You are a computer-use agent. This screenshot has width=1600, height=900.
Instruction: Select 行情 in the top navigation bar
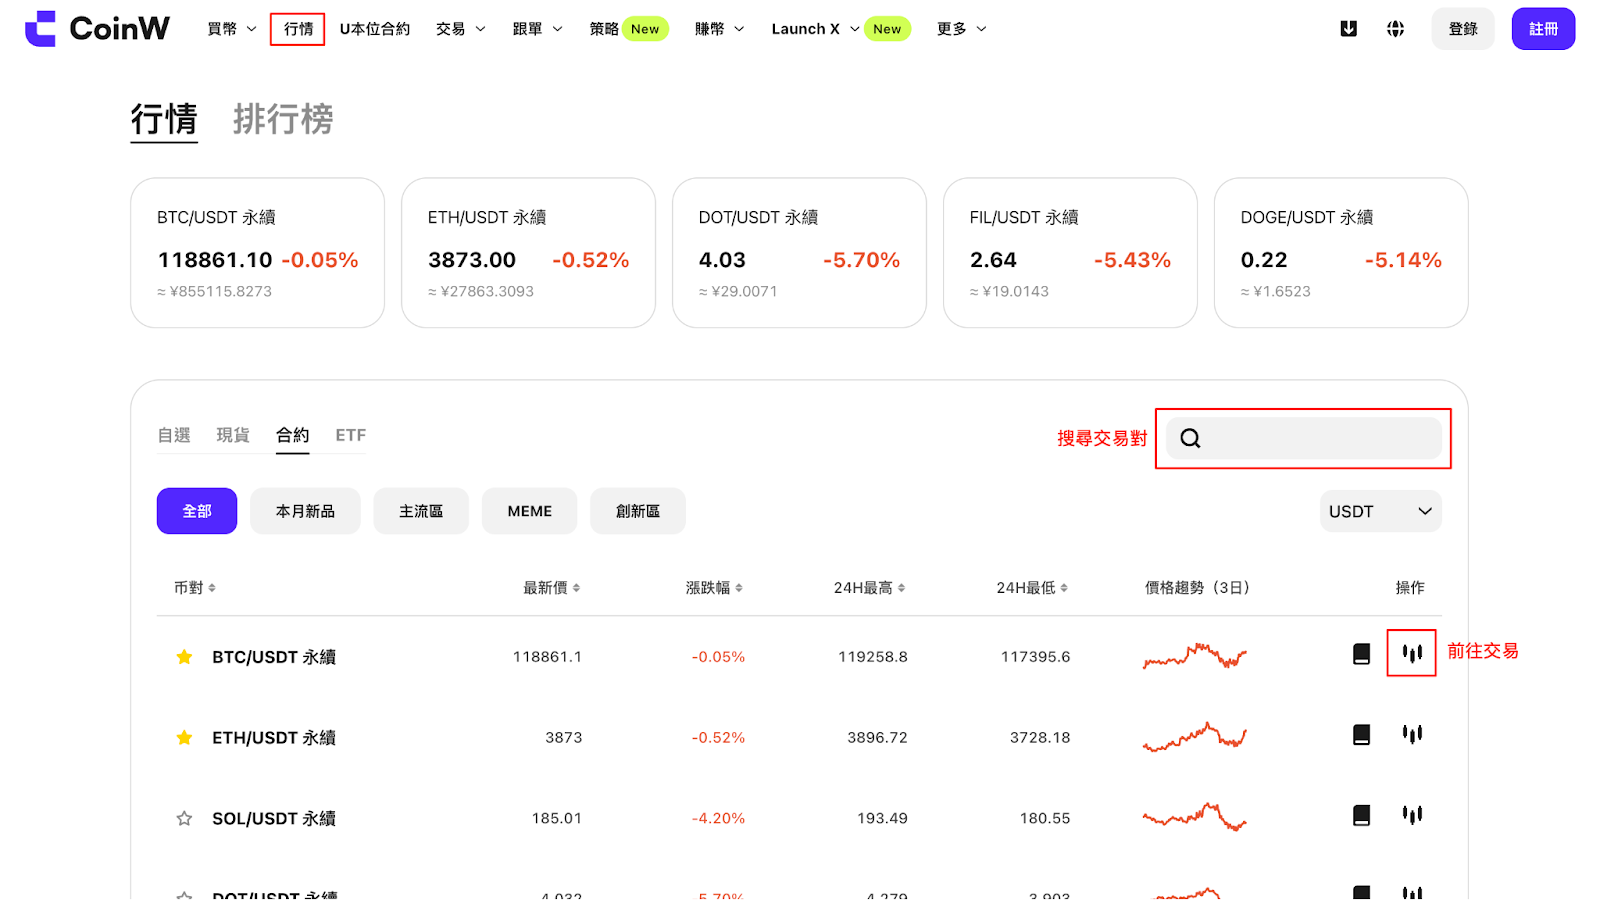(298, 29)
